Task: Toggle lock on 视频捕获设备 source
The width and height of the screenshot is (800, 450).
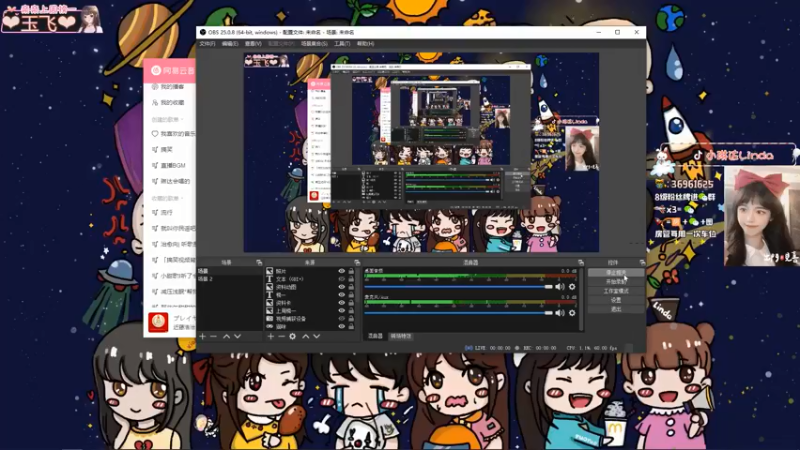Action: coord(351,318)
